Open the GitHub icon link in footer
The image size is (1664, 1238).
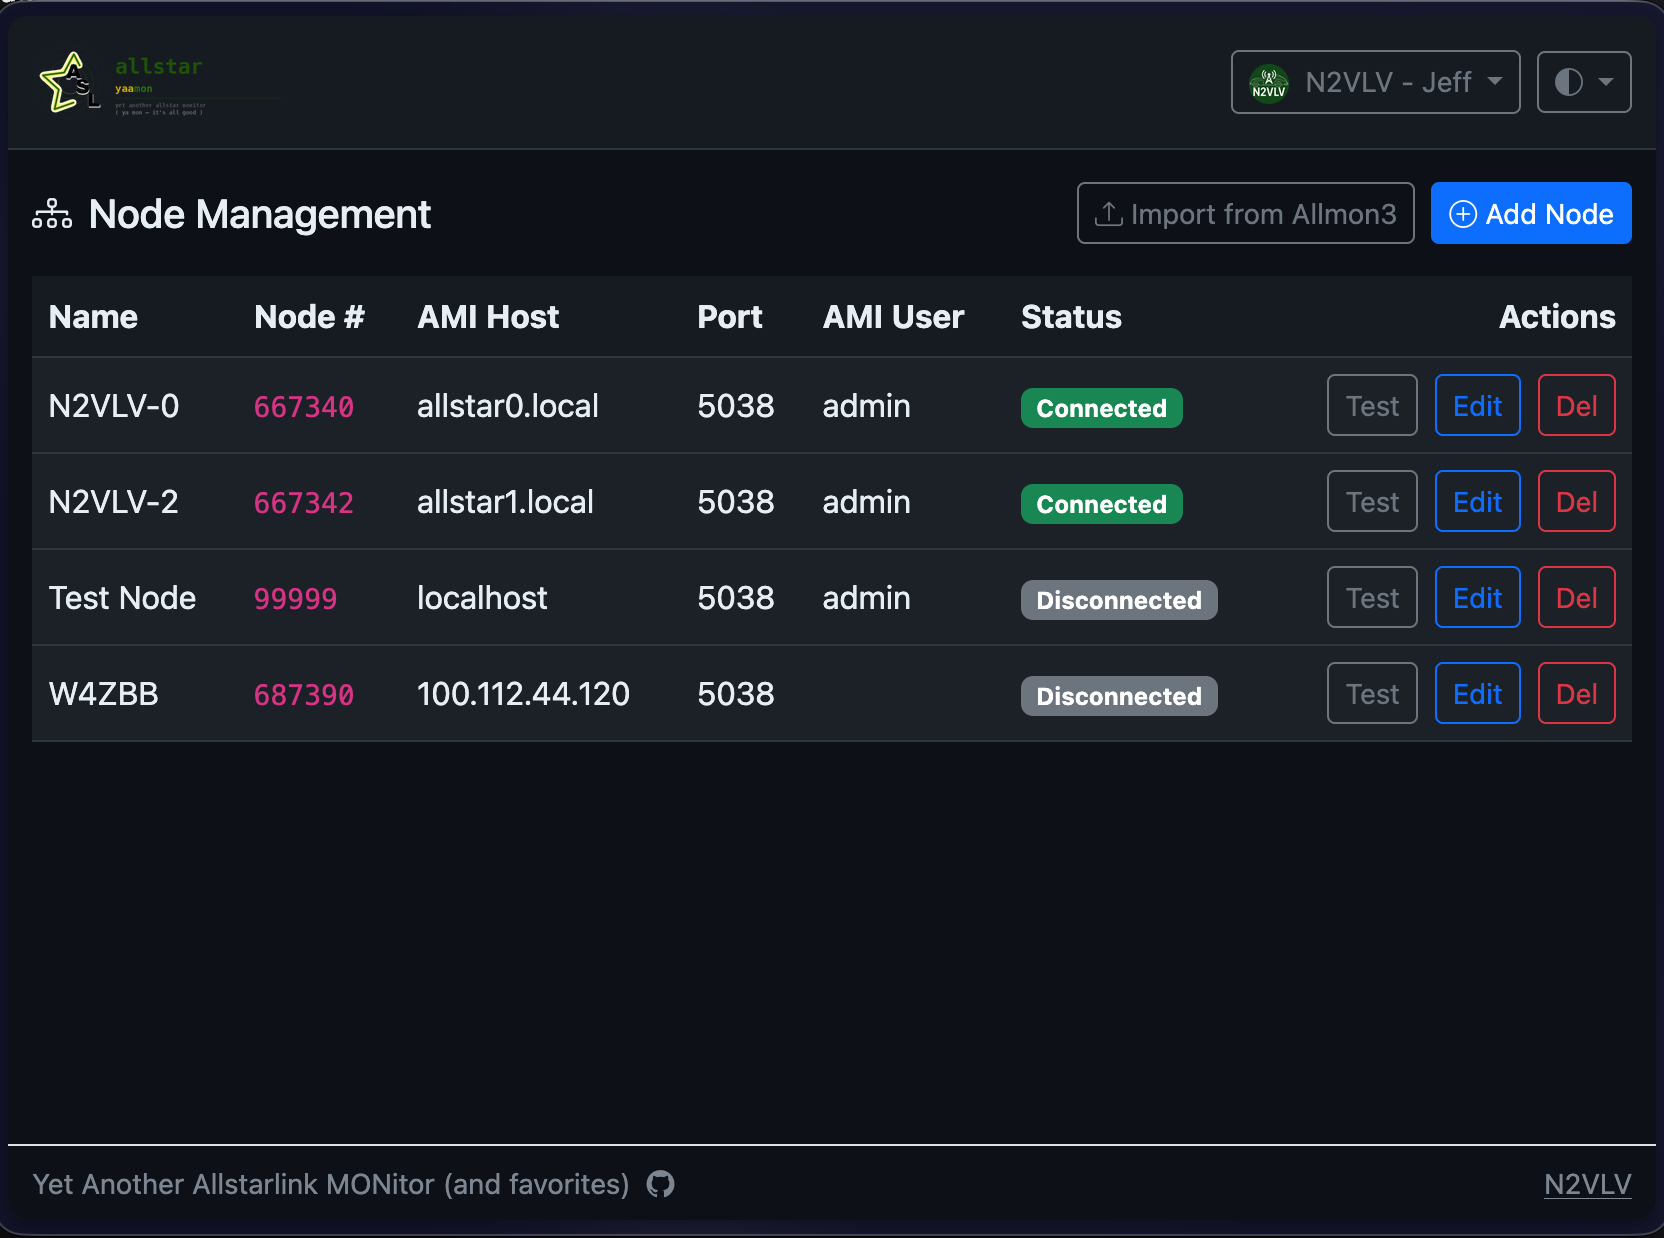click(660, 1184)
